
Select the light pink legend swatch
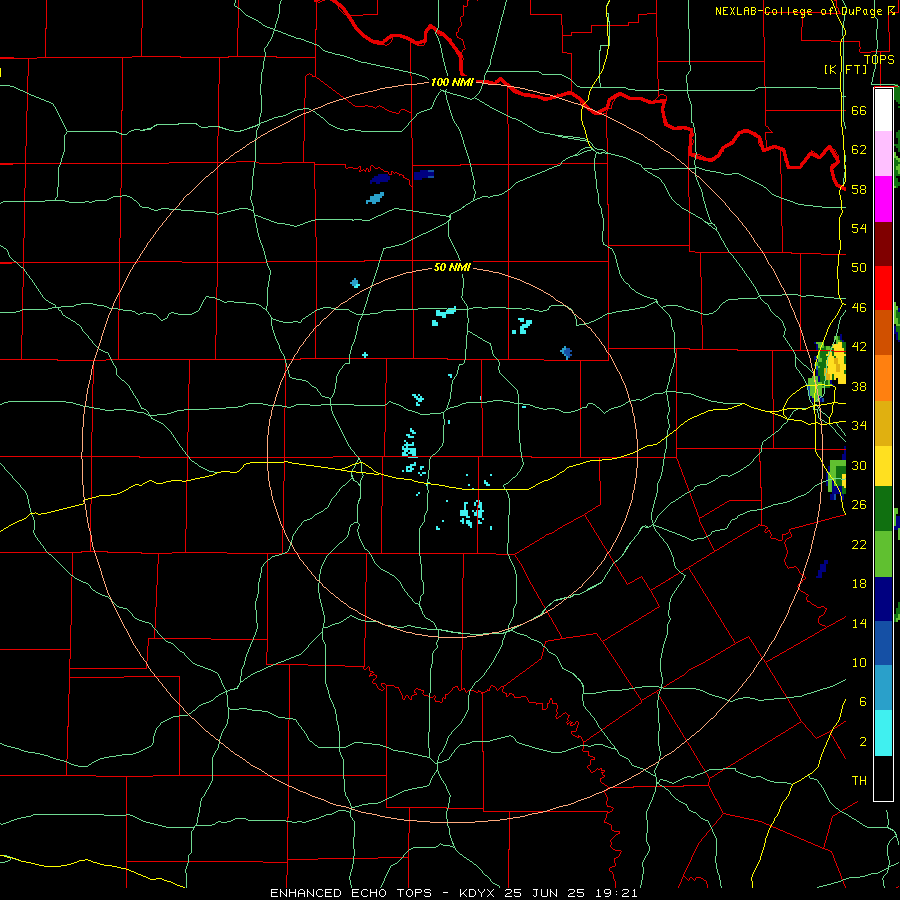[x=883, y=153]
